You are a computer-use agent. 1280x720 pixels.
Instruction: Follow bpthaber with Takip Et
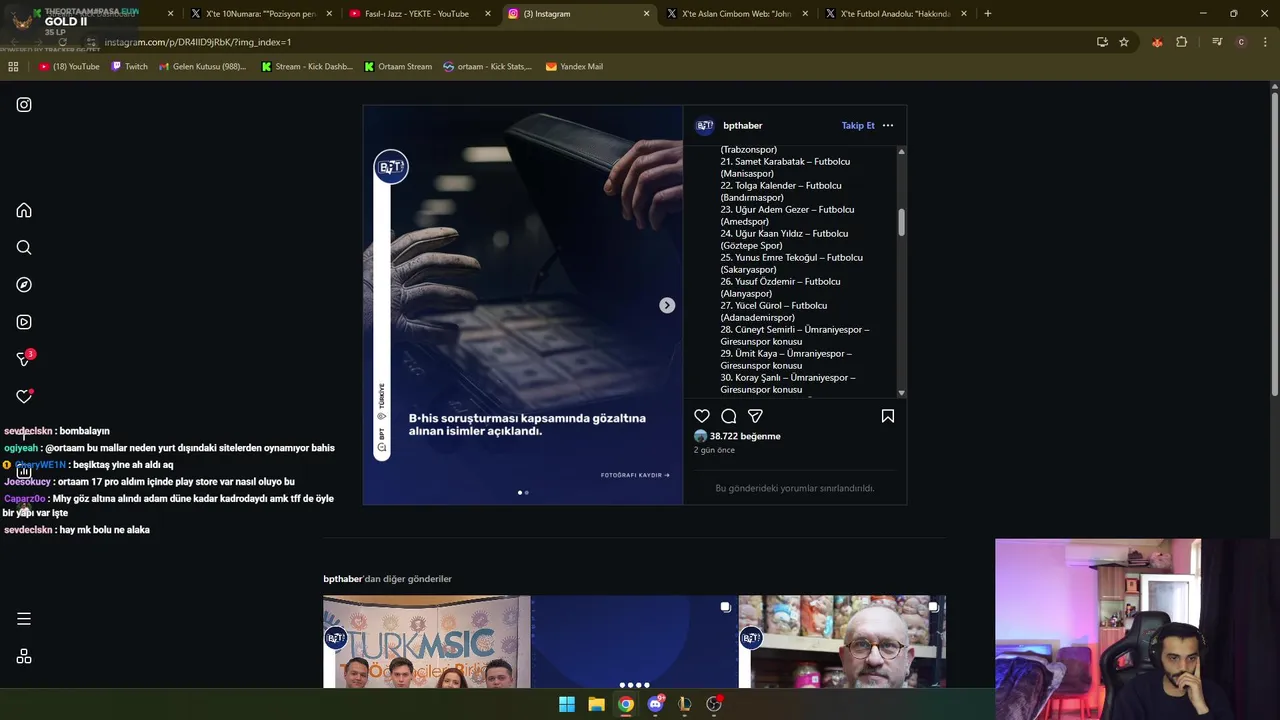click(x=858, y=126)
